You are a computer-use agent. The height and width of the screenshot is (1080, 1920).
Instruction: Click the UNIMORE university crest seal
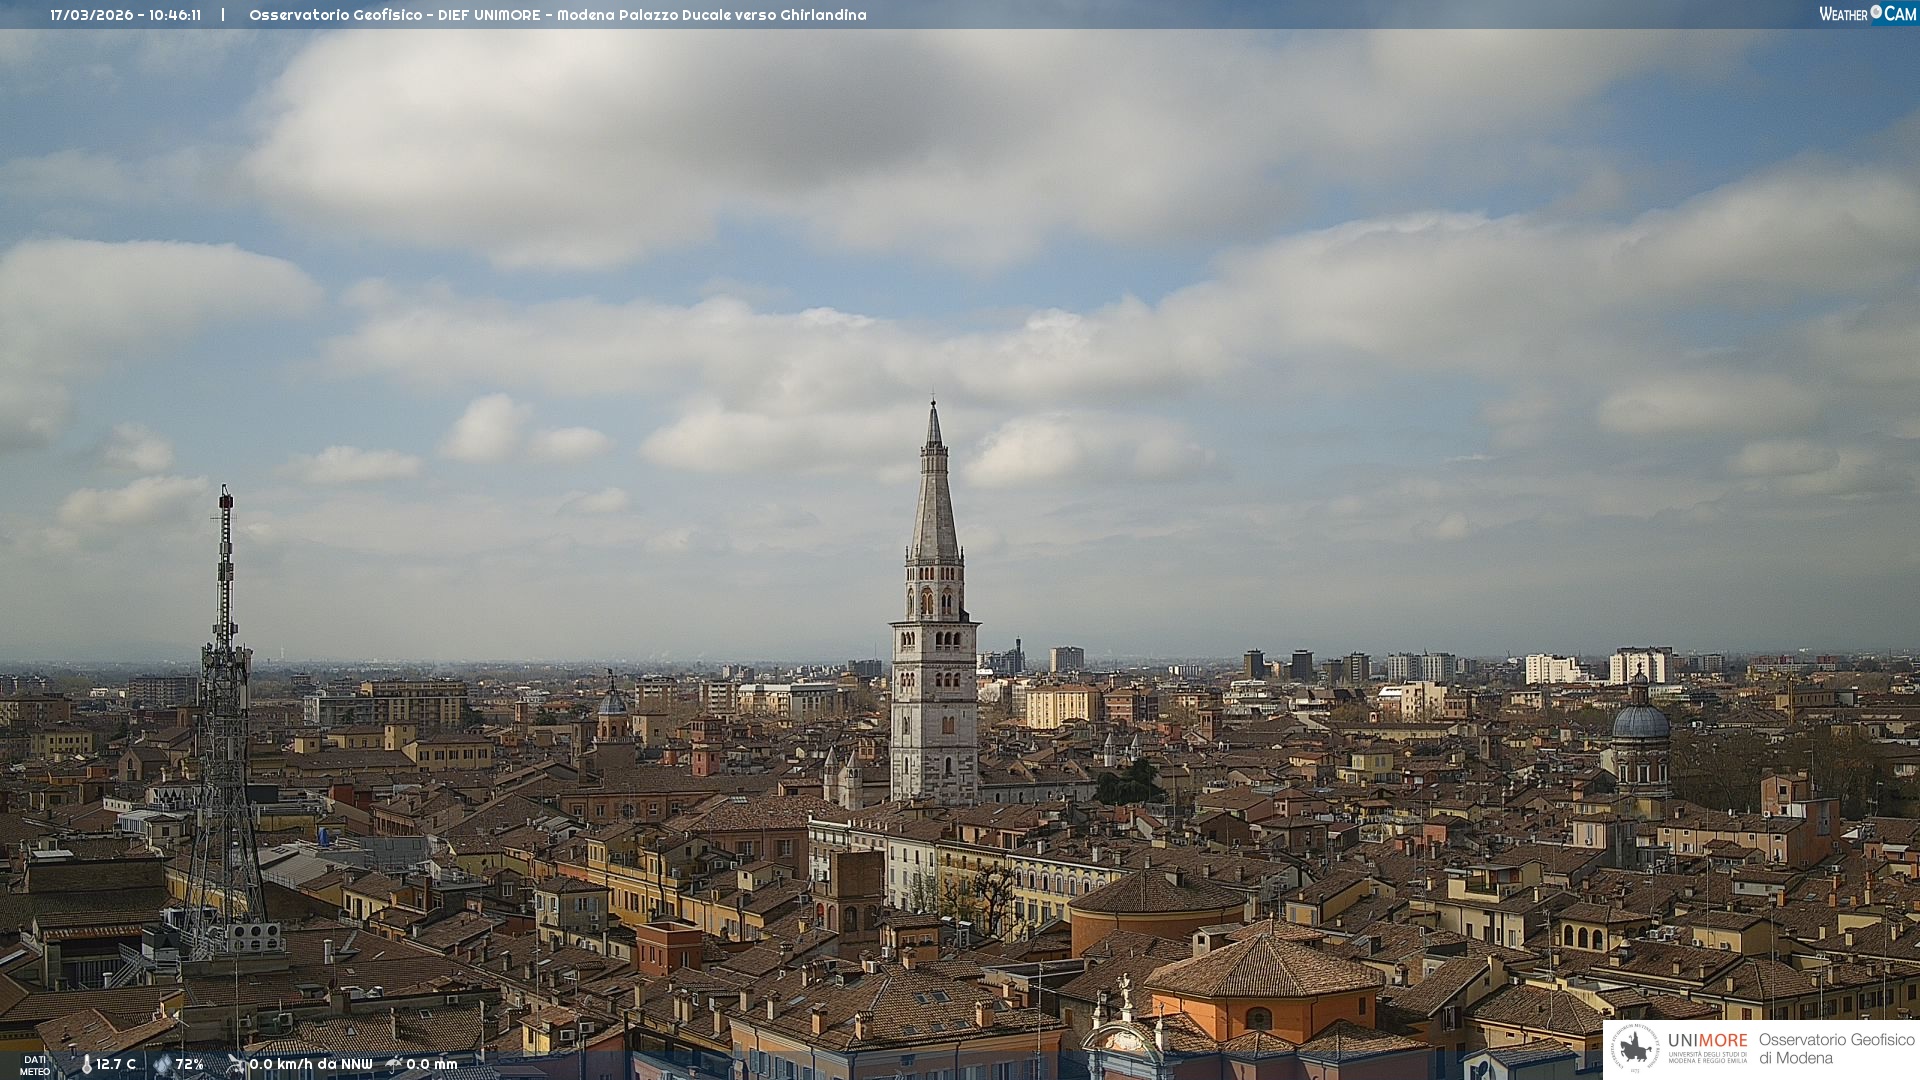pyautogui.click(x=1636, y=1049)
